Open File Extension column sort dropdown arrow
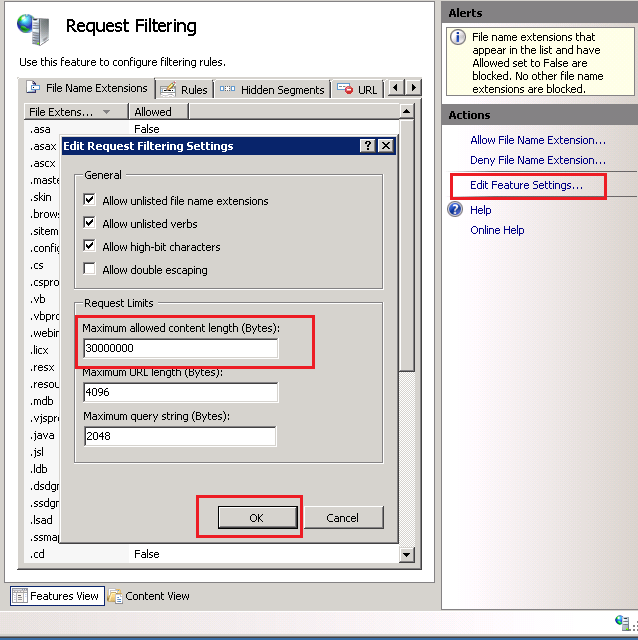 pos(107,112)
